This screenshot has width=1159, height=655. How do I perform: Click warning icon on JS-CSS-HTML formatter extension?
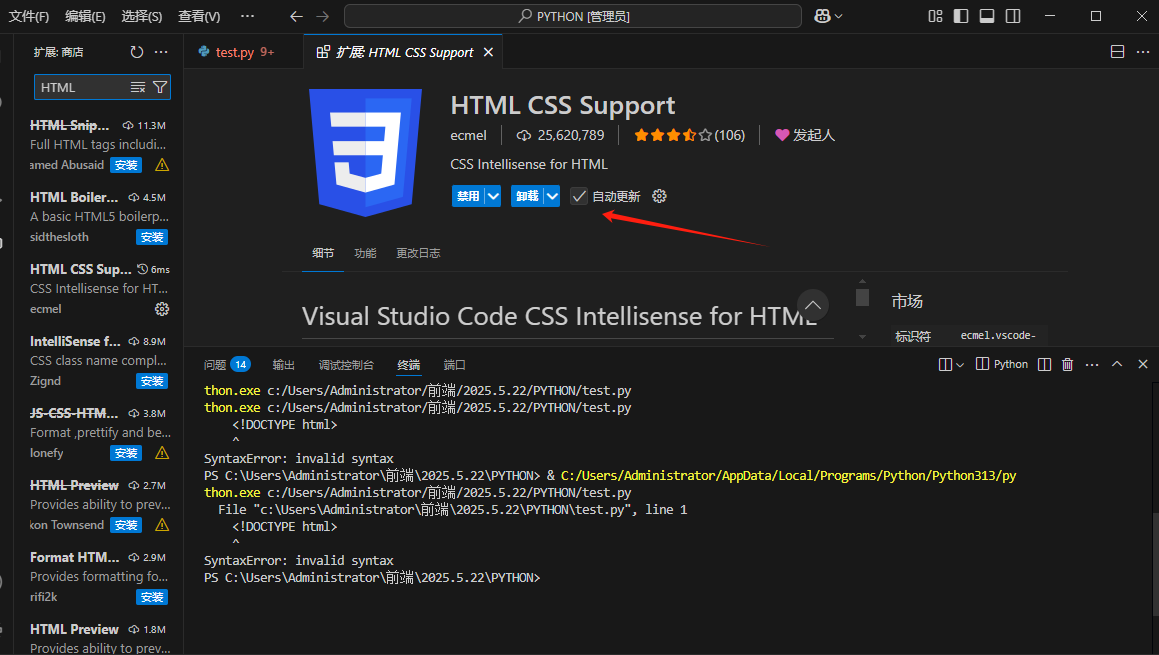tap(162, 452)
